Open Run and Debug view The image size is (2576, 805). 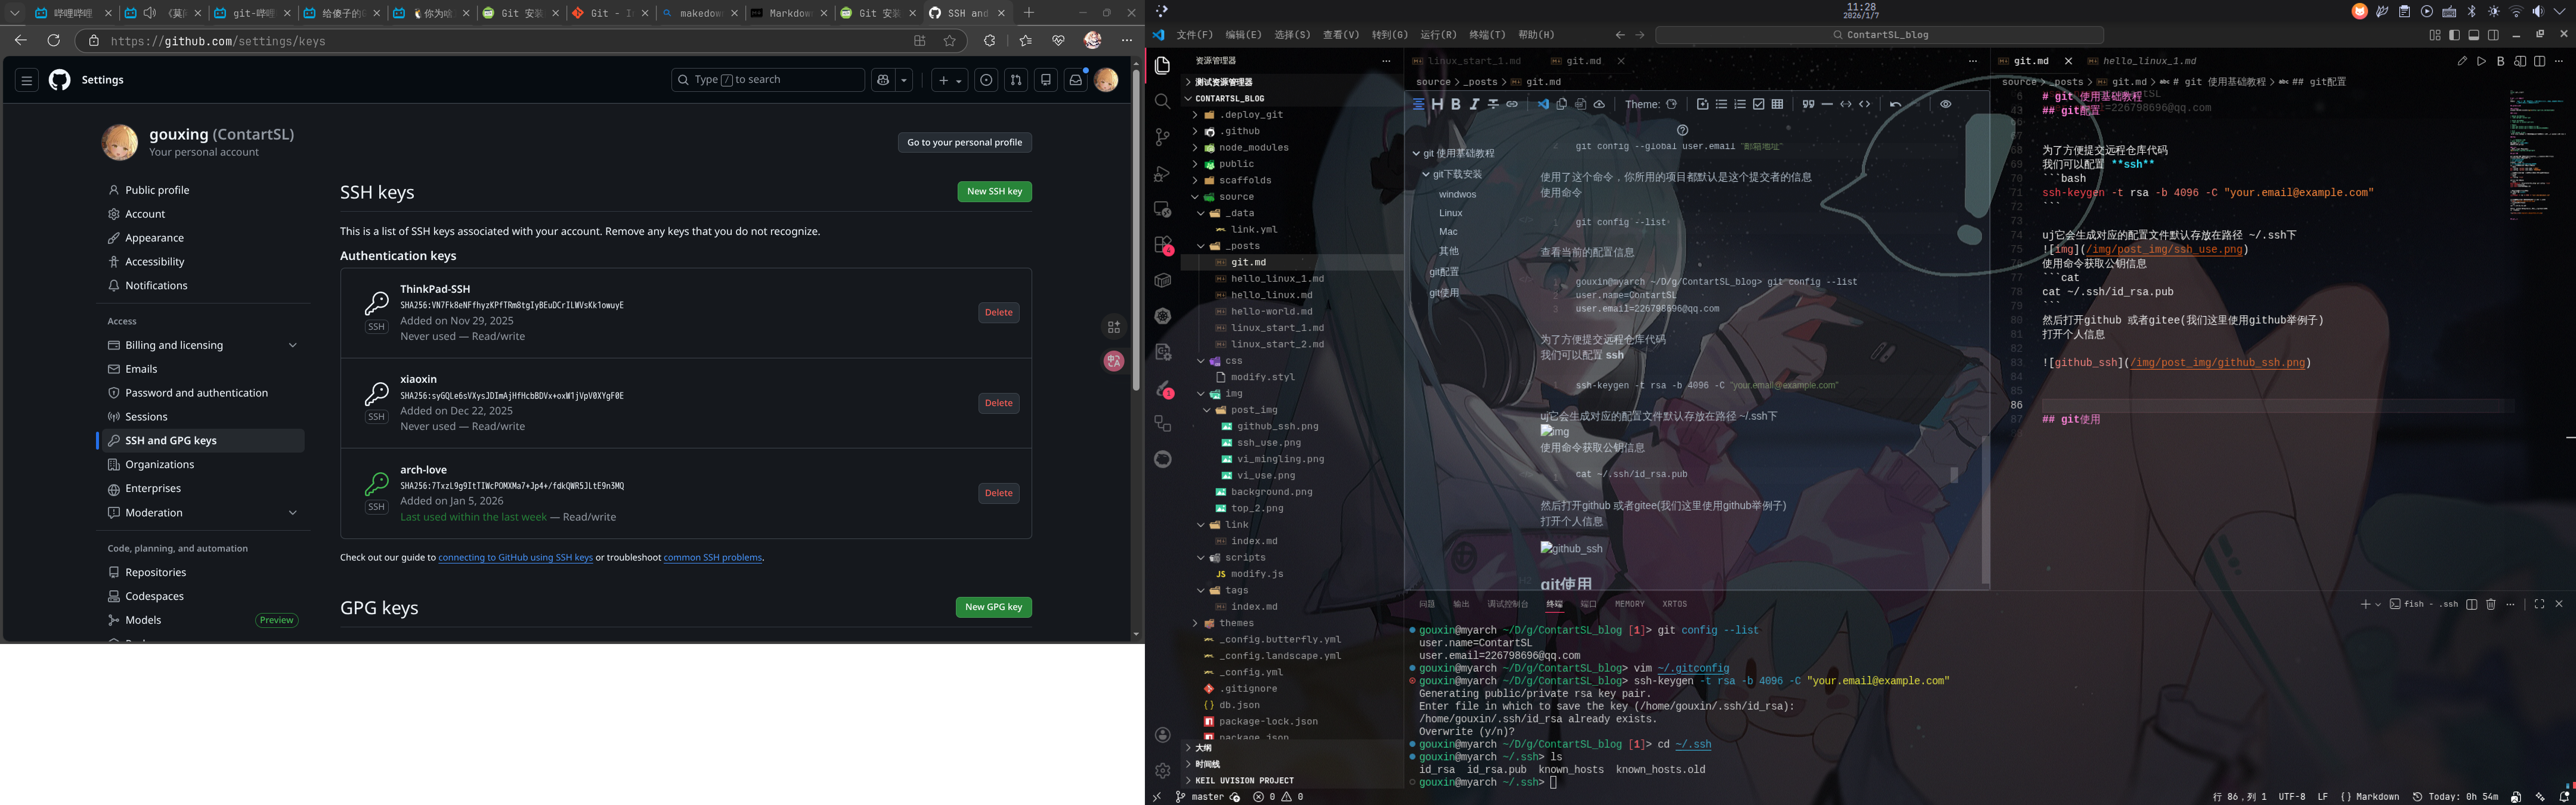click(x=1162, y=174)
